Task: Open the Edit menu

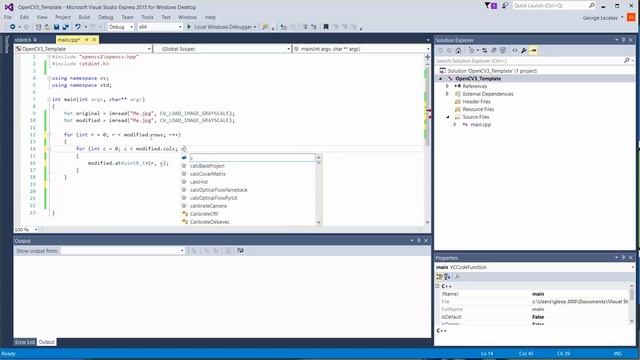Action: click(24, 17)
